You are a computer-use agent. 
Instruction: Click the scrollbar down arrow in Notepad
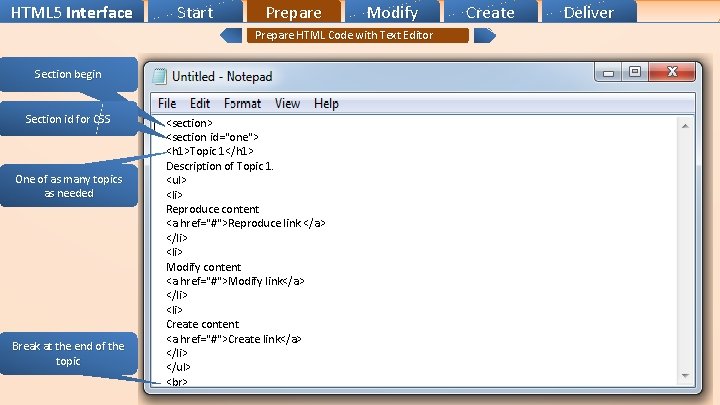tap(685, 376)
